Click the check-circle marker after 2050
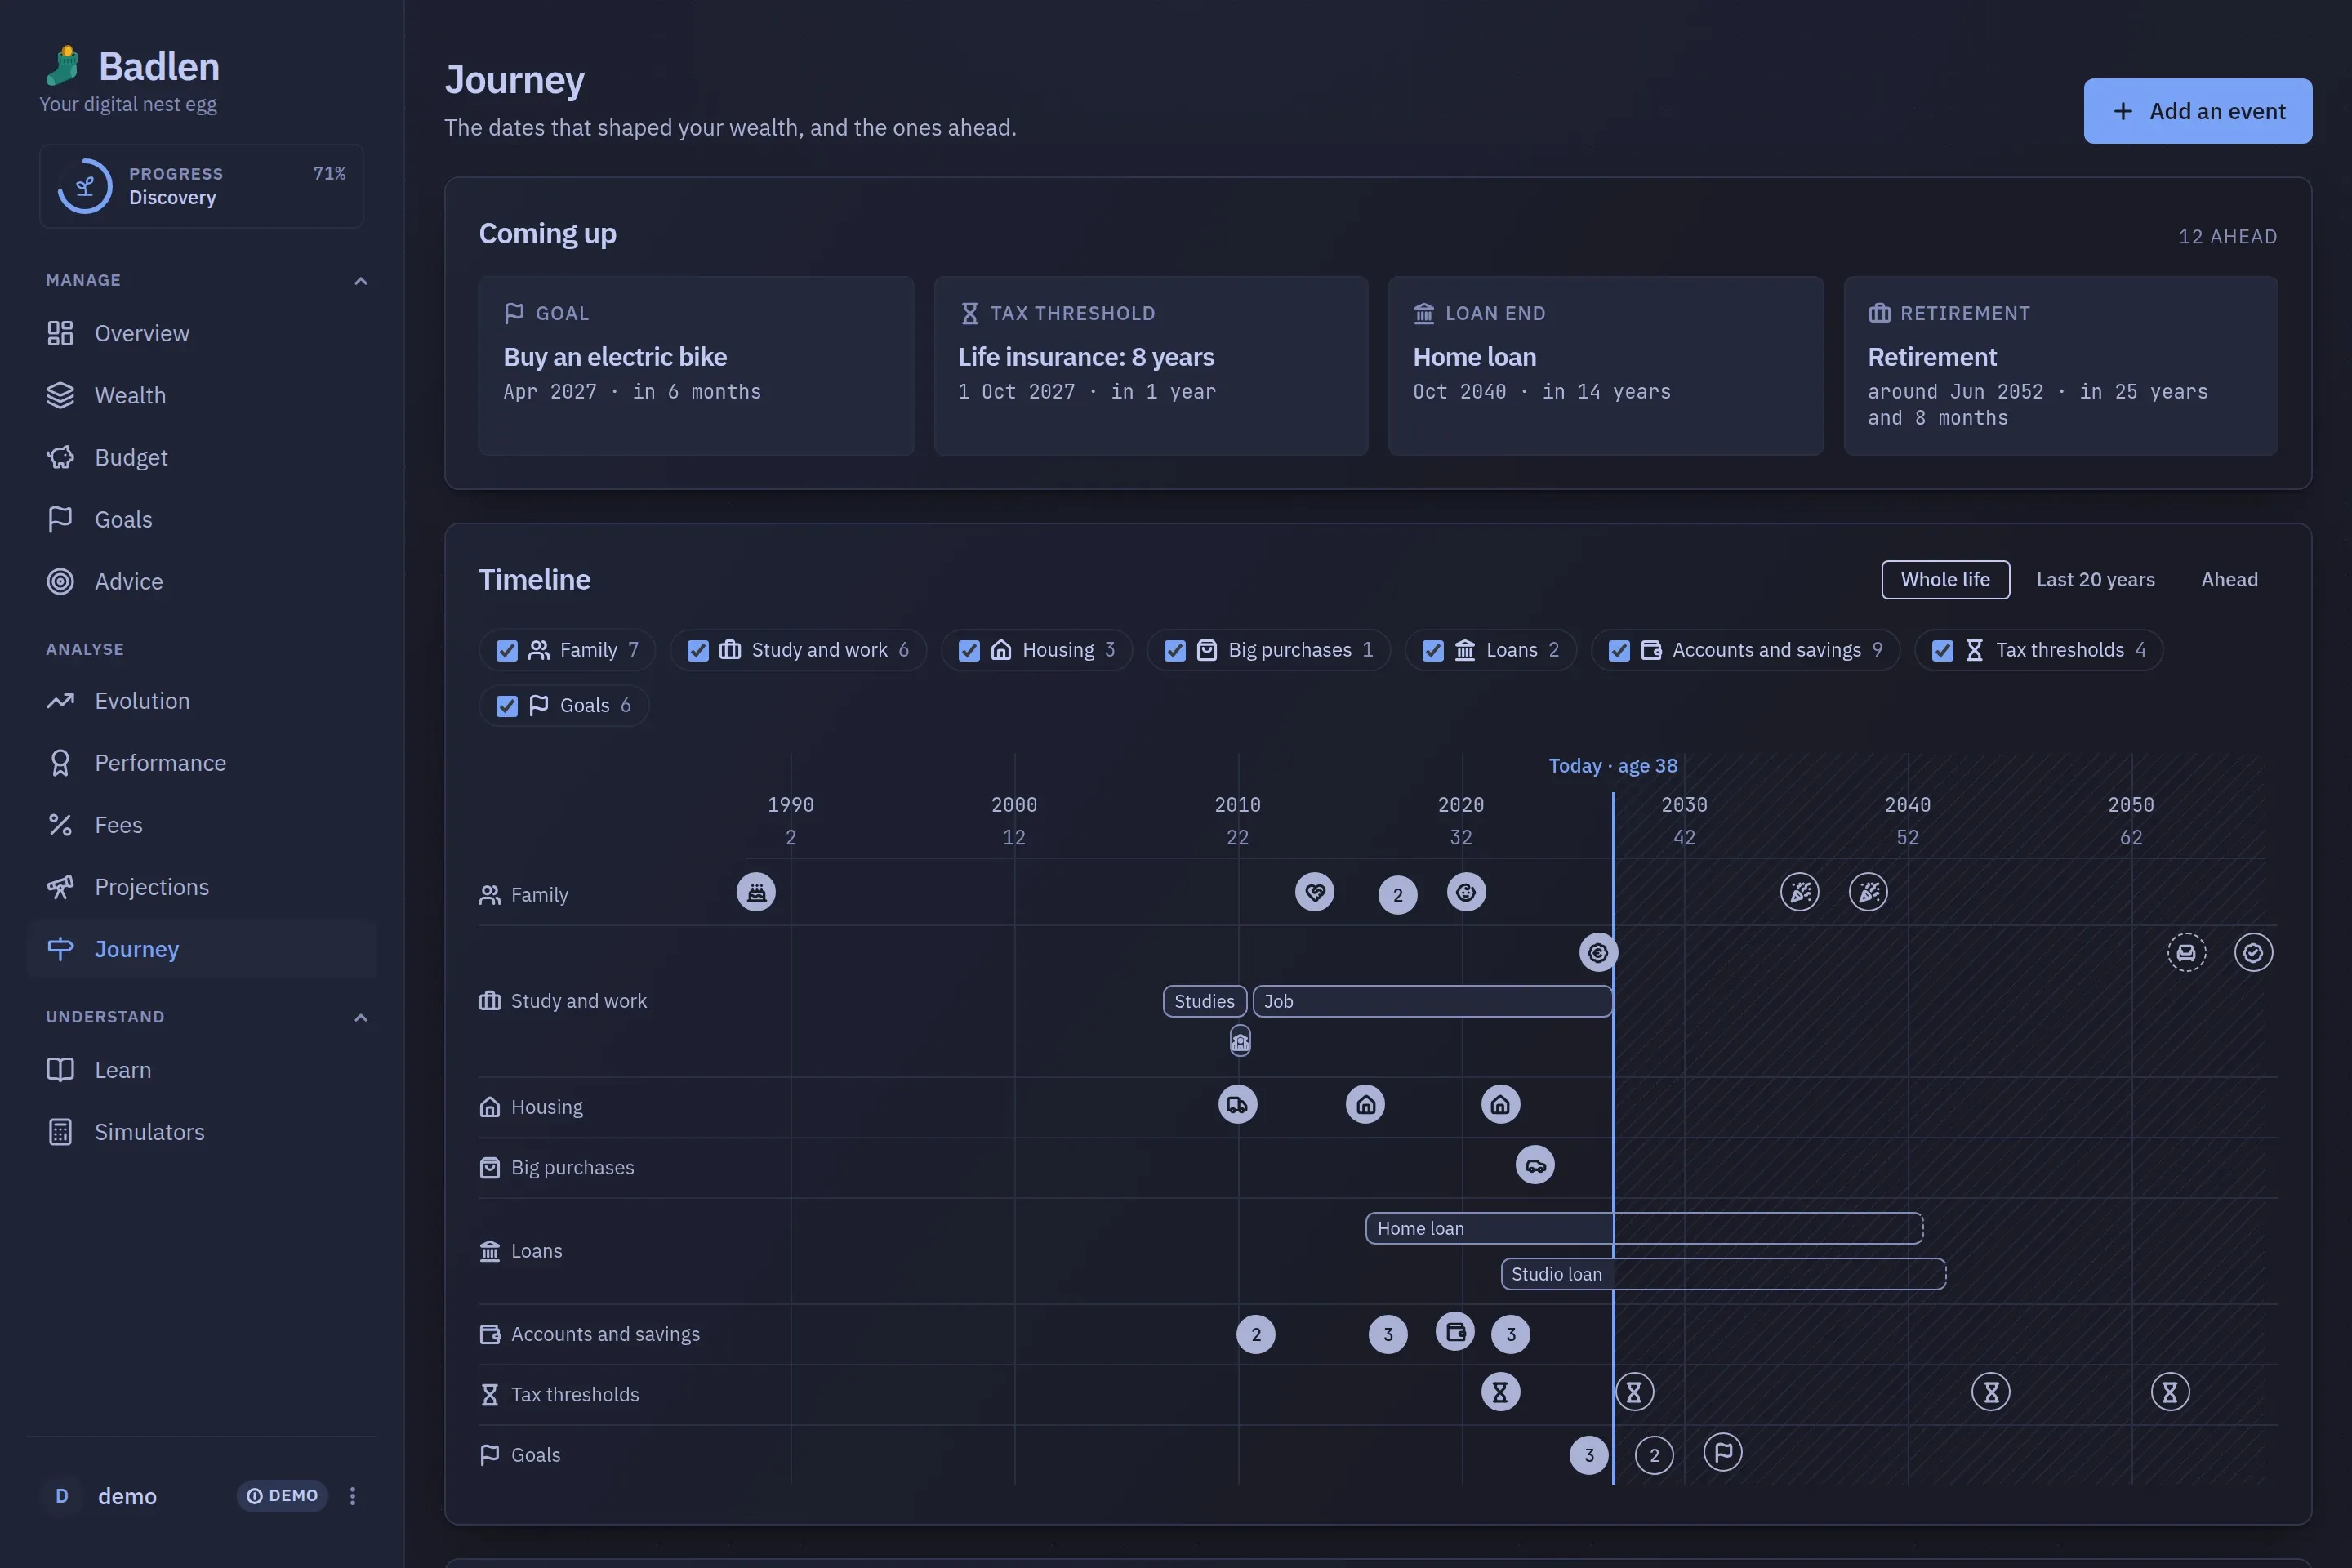 2254,953
